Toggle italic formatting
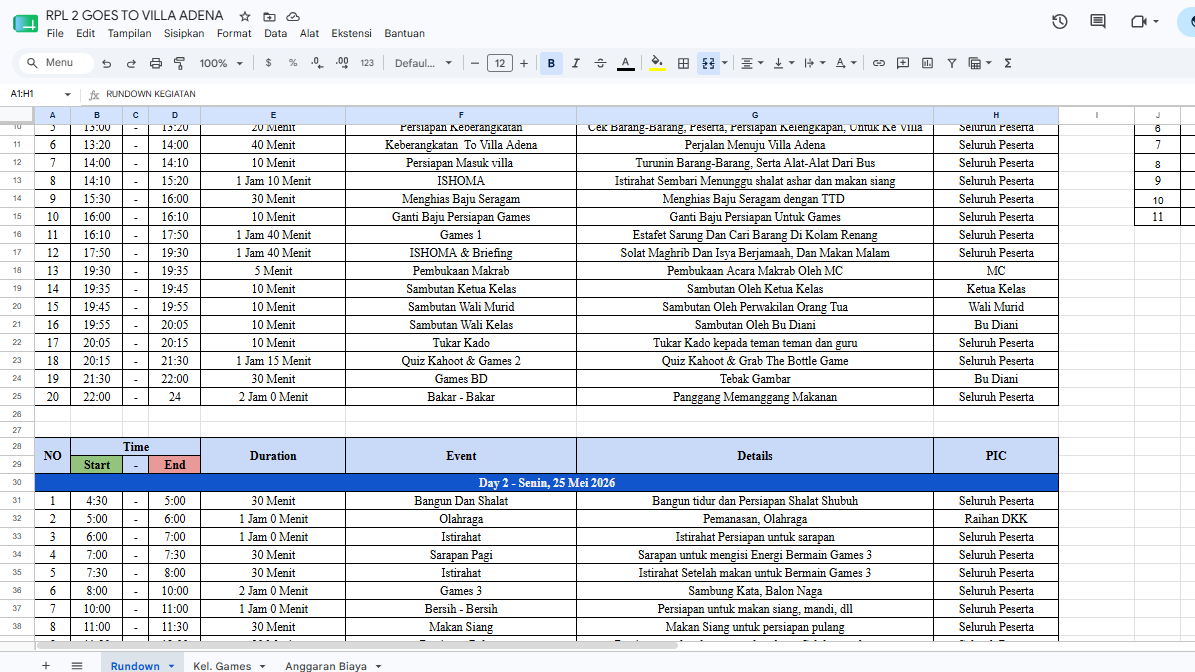 click(x=575, y=63)
